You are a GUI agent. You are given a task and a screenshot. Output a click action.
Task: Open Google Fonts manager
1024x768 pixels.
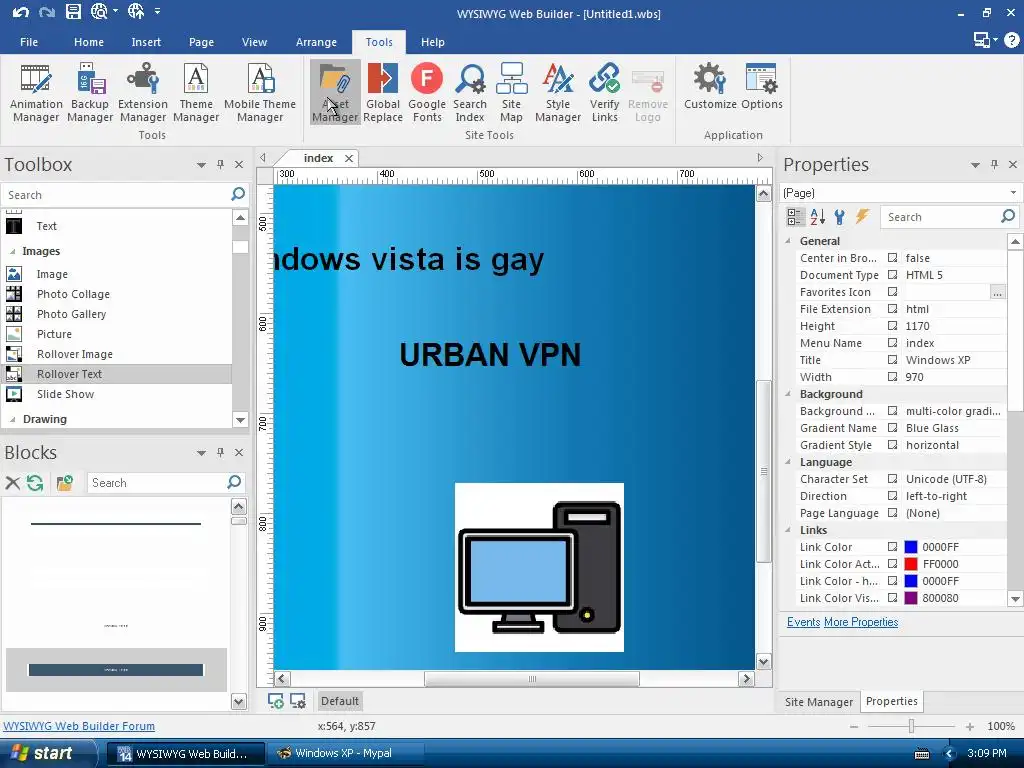click(x=427, y=93)
